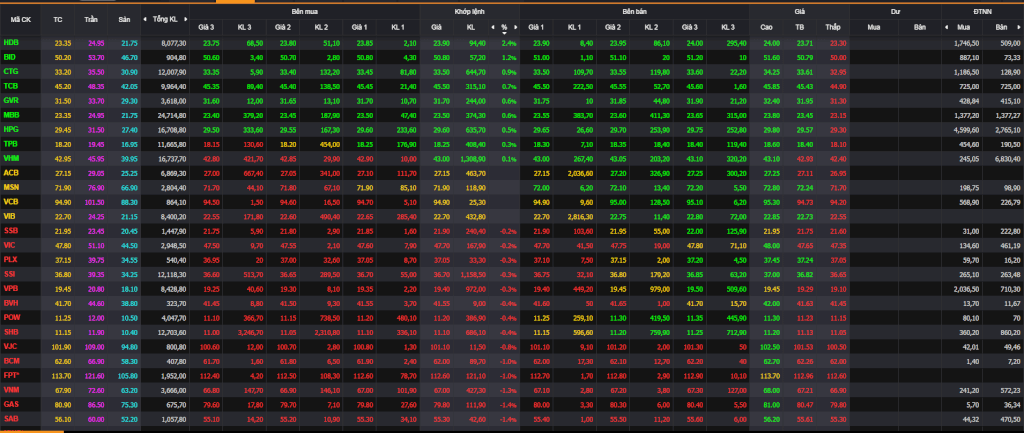This screenshot has width=1024, height=433.
Task: Sort by the TC reference price header
Action: click(57, 20)
